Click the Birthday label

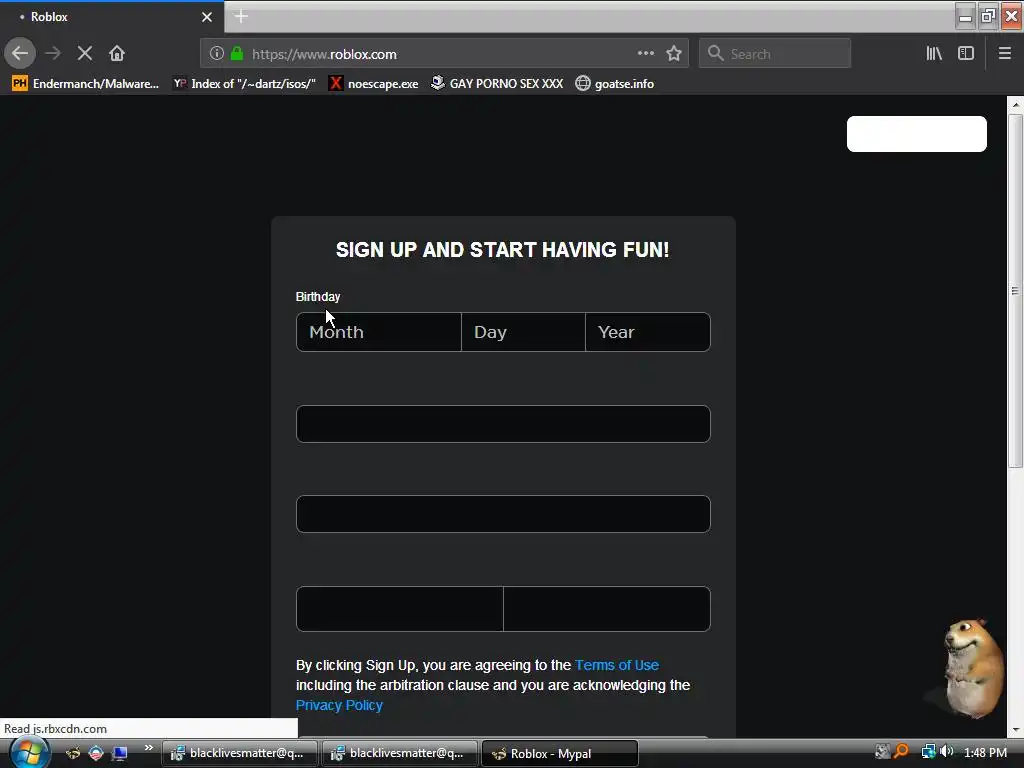[x=318, y=296]
